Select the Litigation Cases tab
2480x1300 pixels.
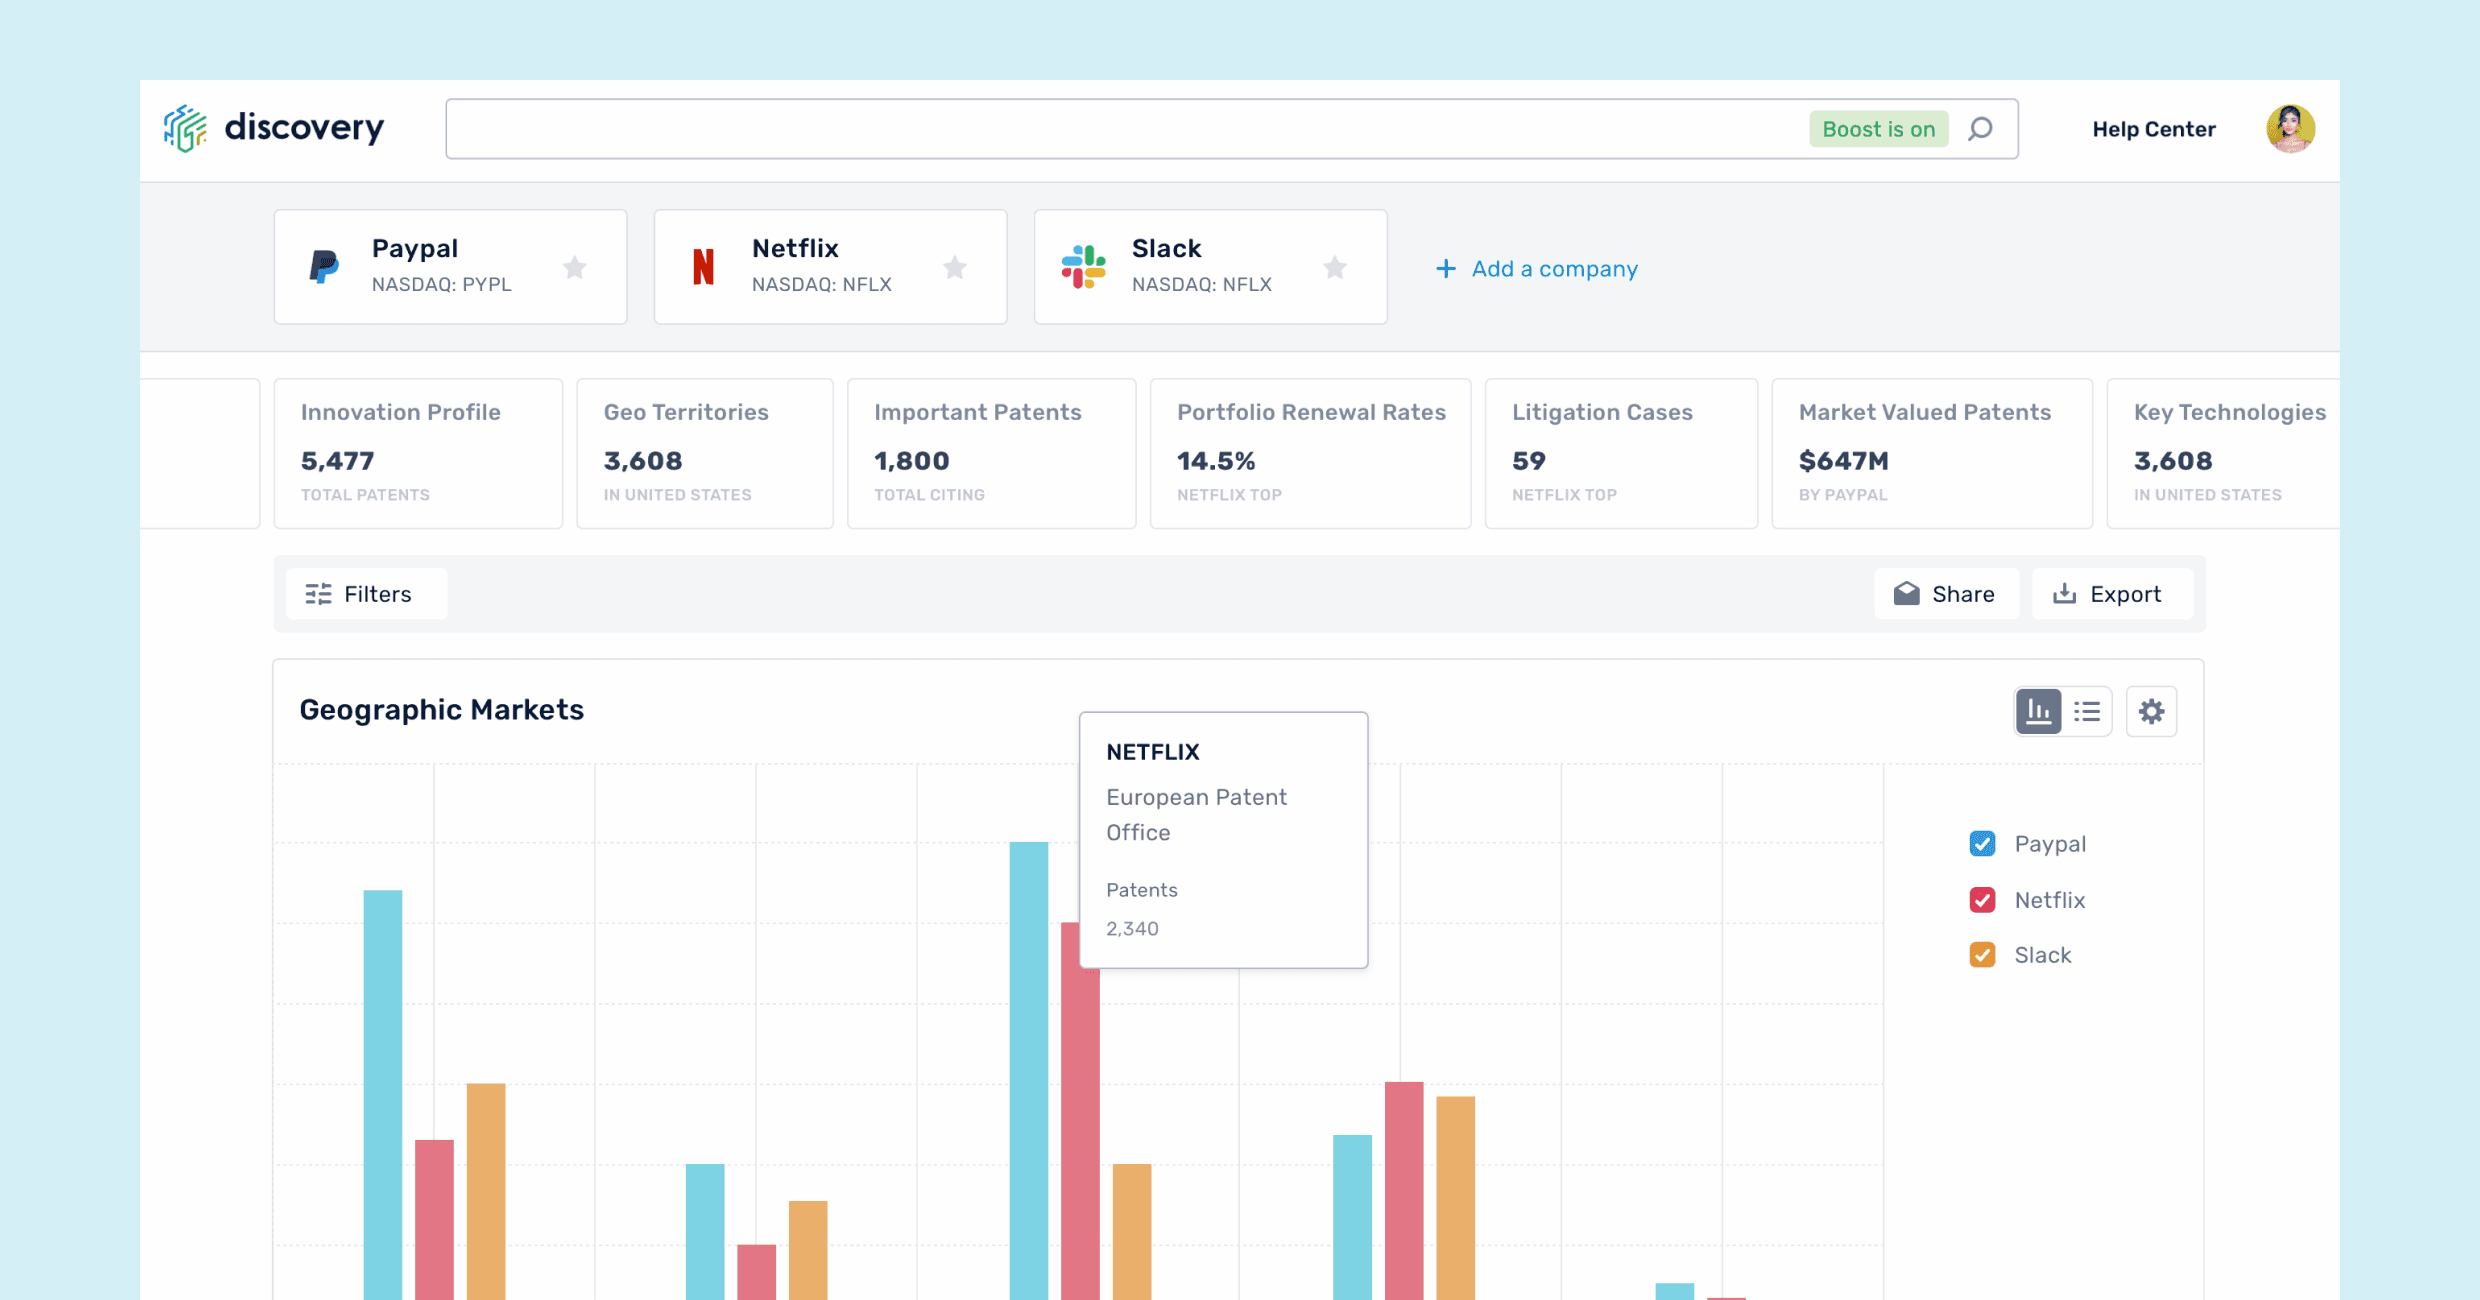click(x=1620, y=452)
